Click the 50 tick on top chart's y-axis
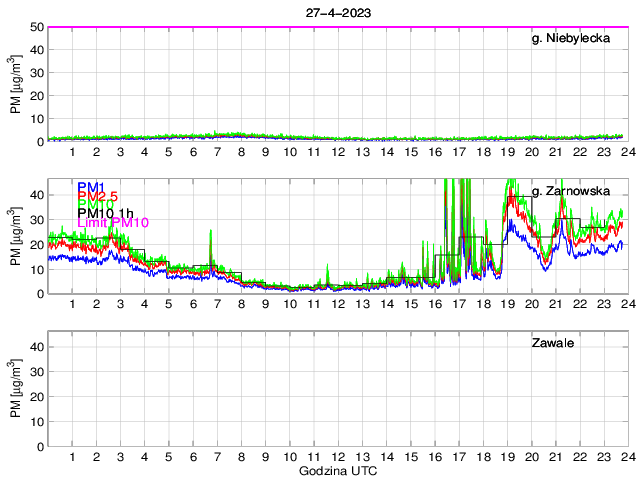Viewport: 640px width, 480px height. tap(36, 27)
